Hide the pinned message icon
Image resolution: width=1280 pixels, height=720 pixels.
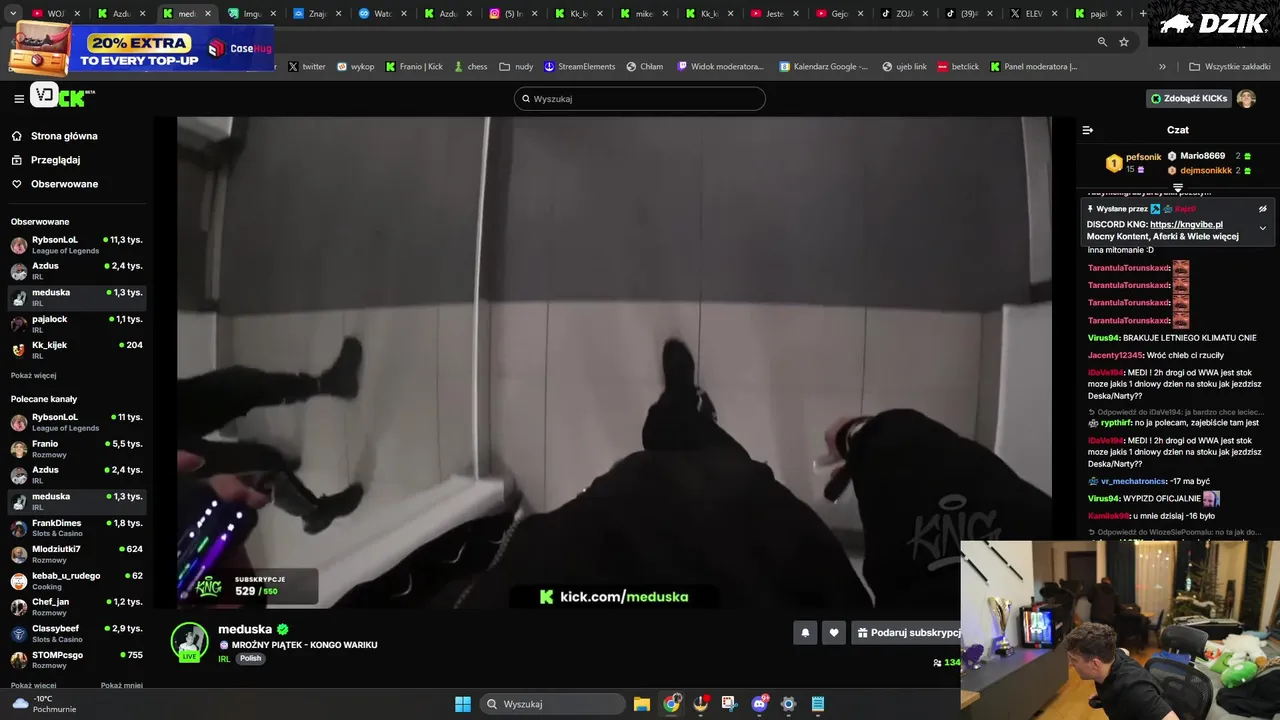pyautogui.click(x=1262, y=209)
